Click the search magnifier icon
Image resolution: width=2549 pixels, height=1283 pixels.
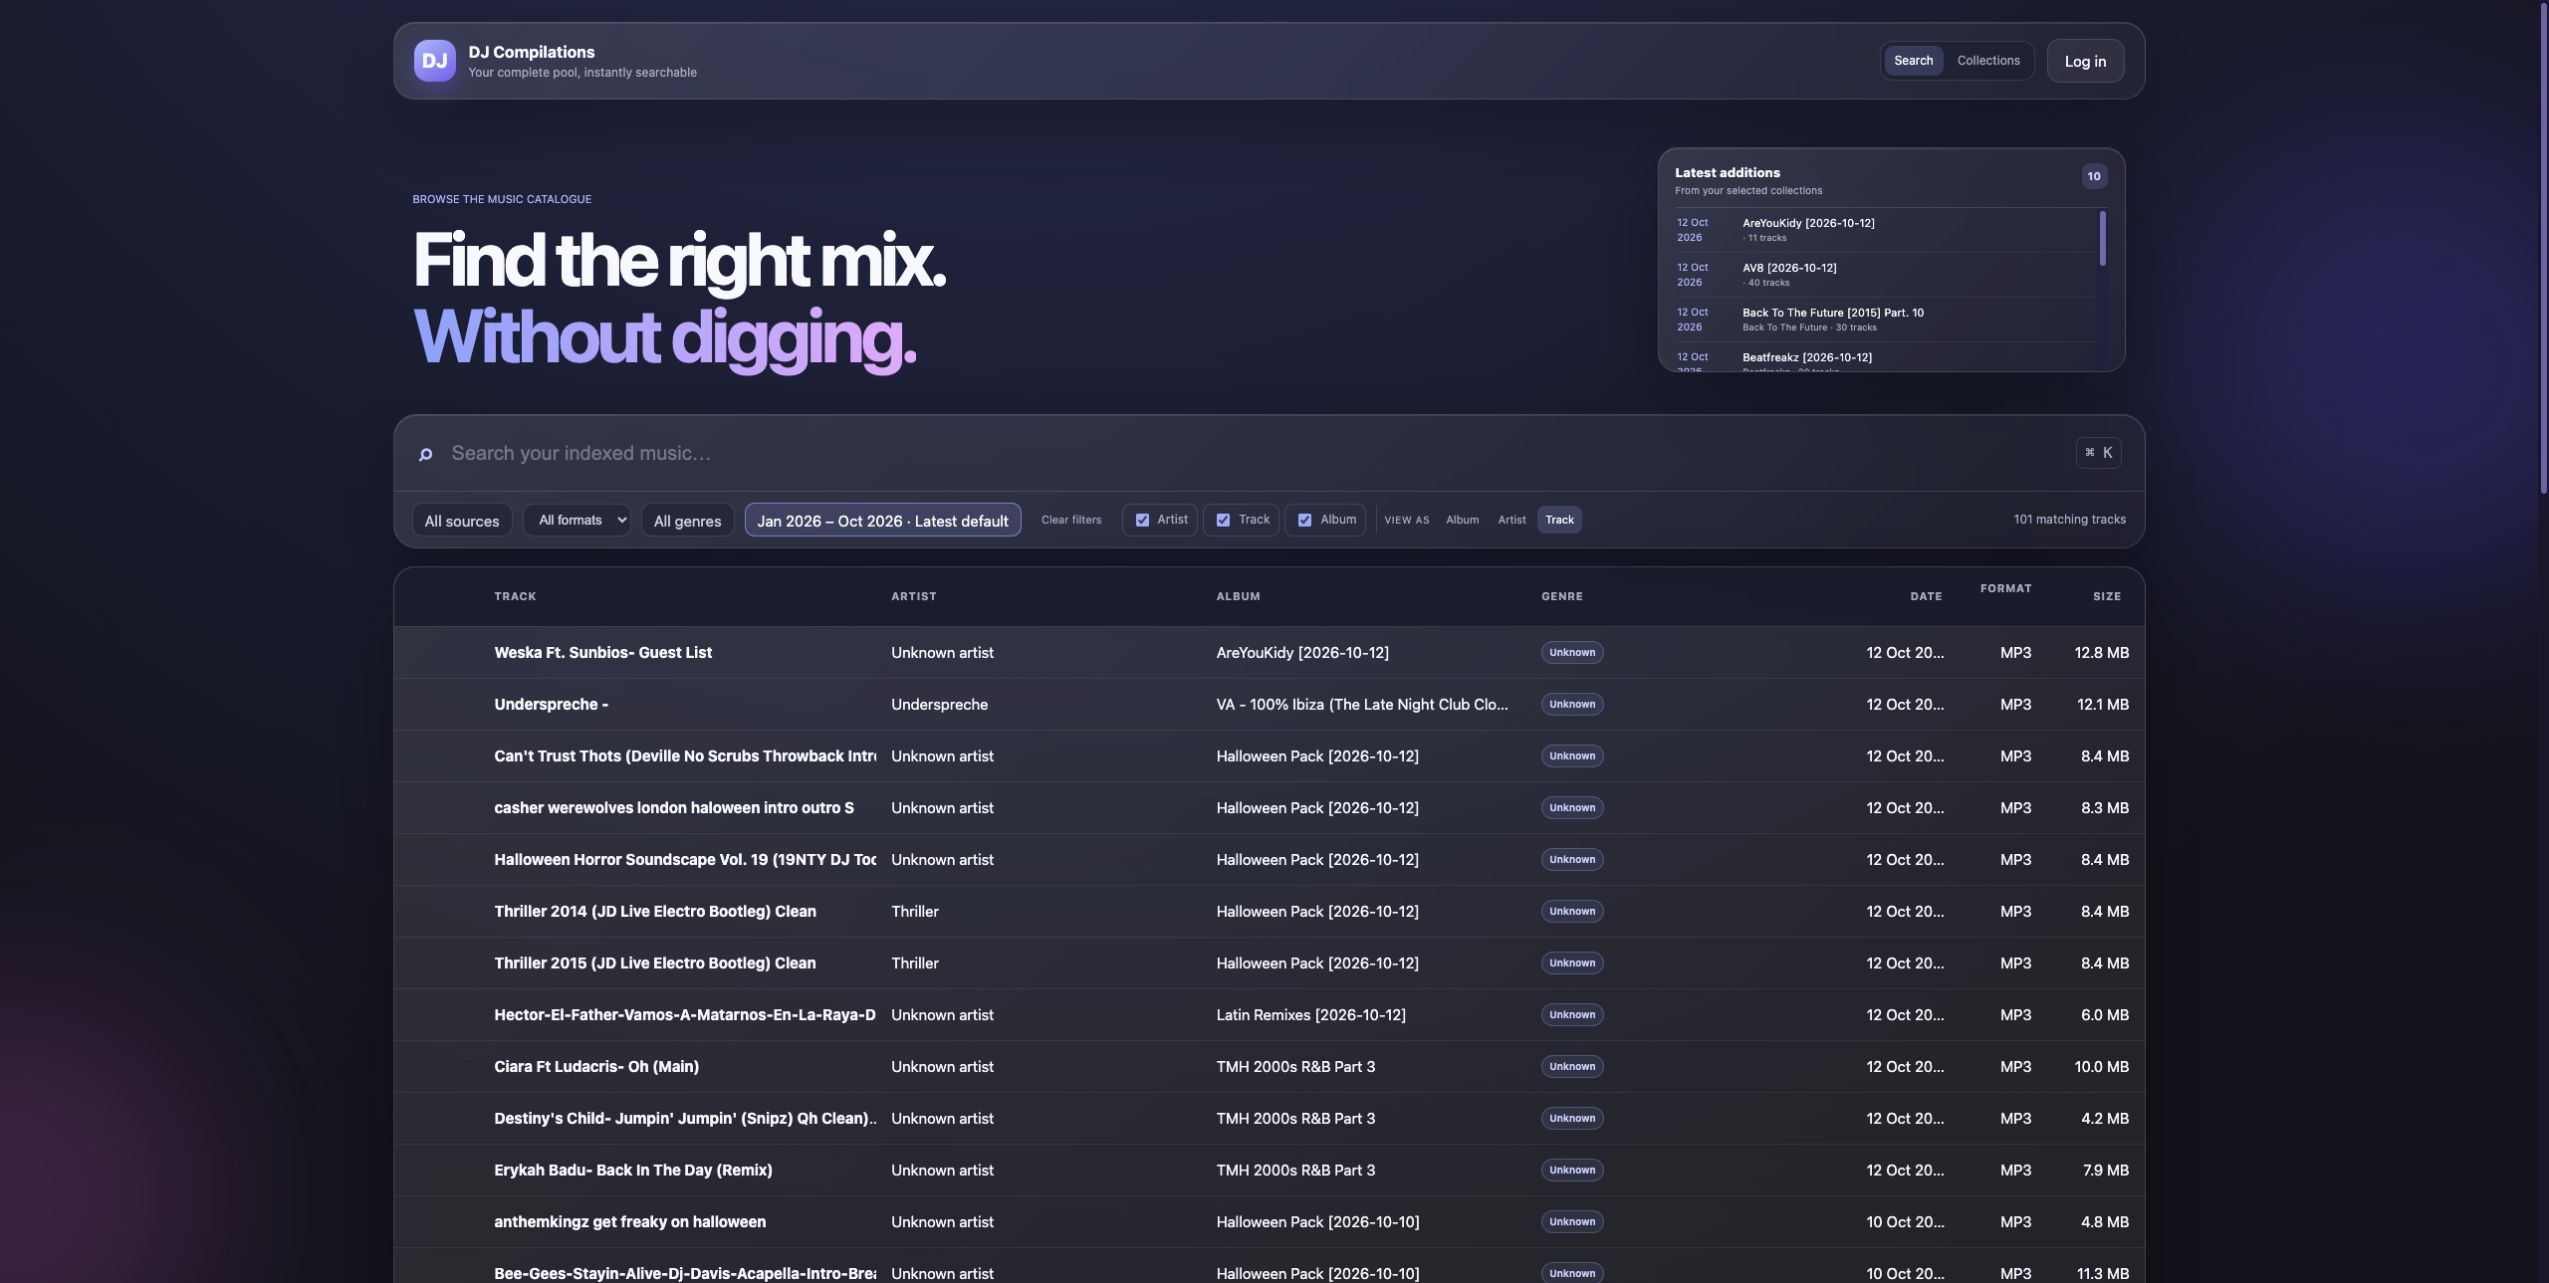[x=425, y=454]
